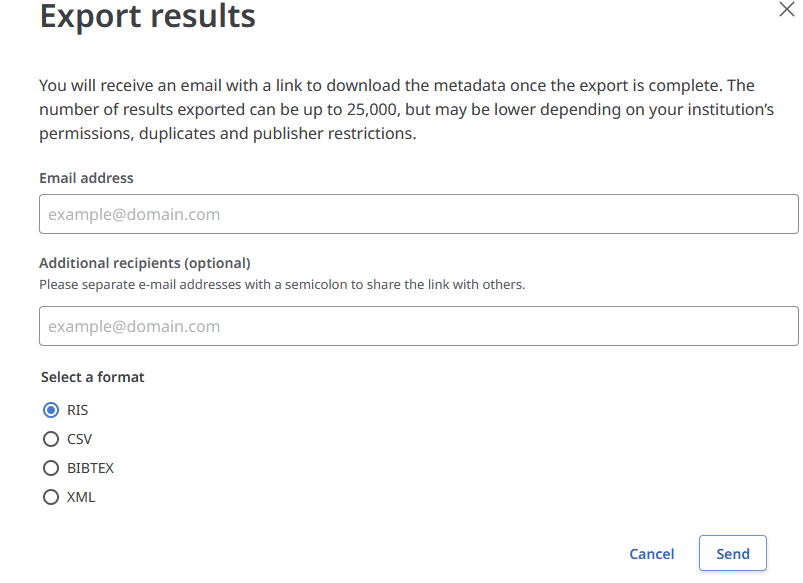Viewport: 803px width, 583px height.
Task: Click the semicolon separator hint text
Action: (282, 284)
